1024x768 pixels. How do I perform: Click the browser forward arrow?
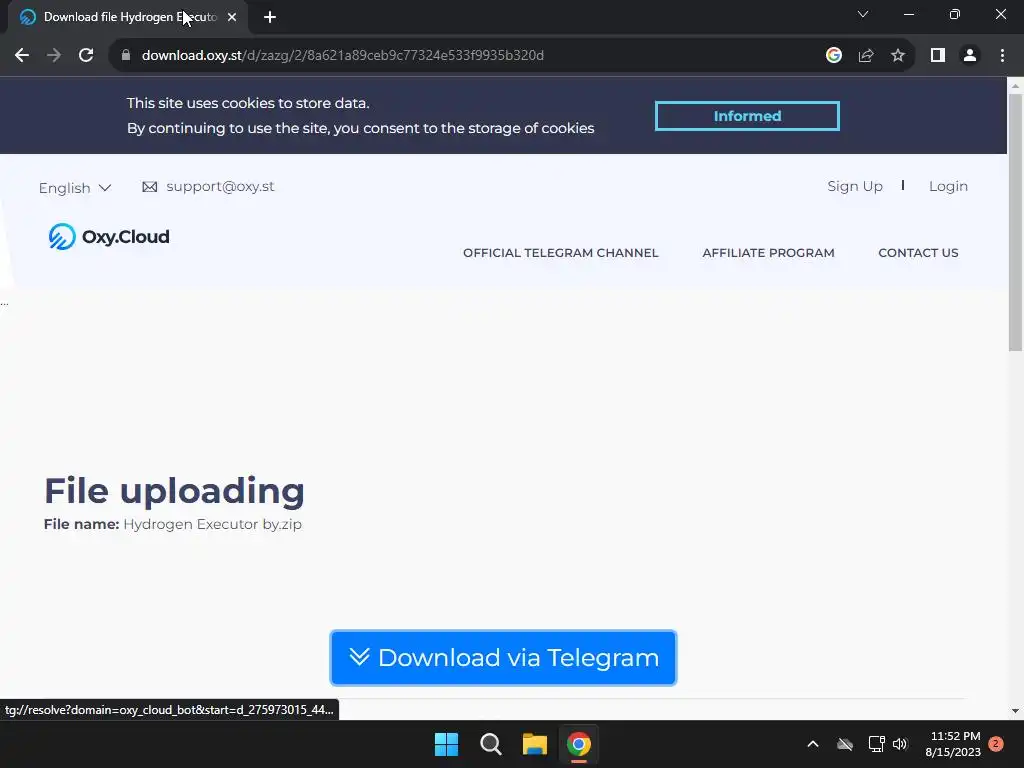click(54, 56)
